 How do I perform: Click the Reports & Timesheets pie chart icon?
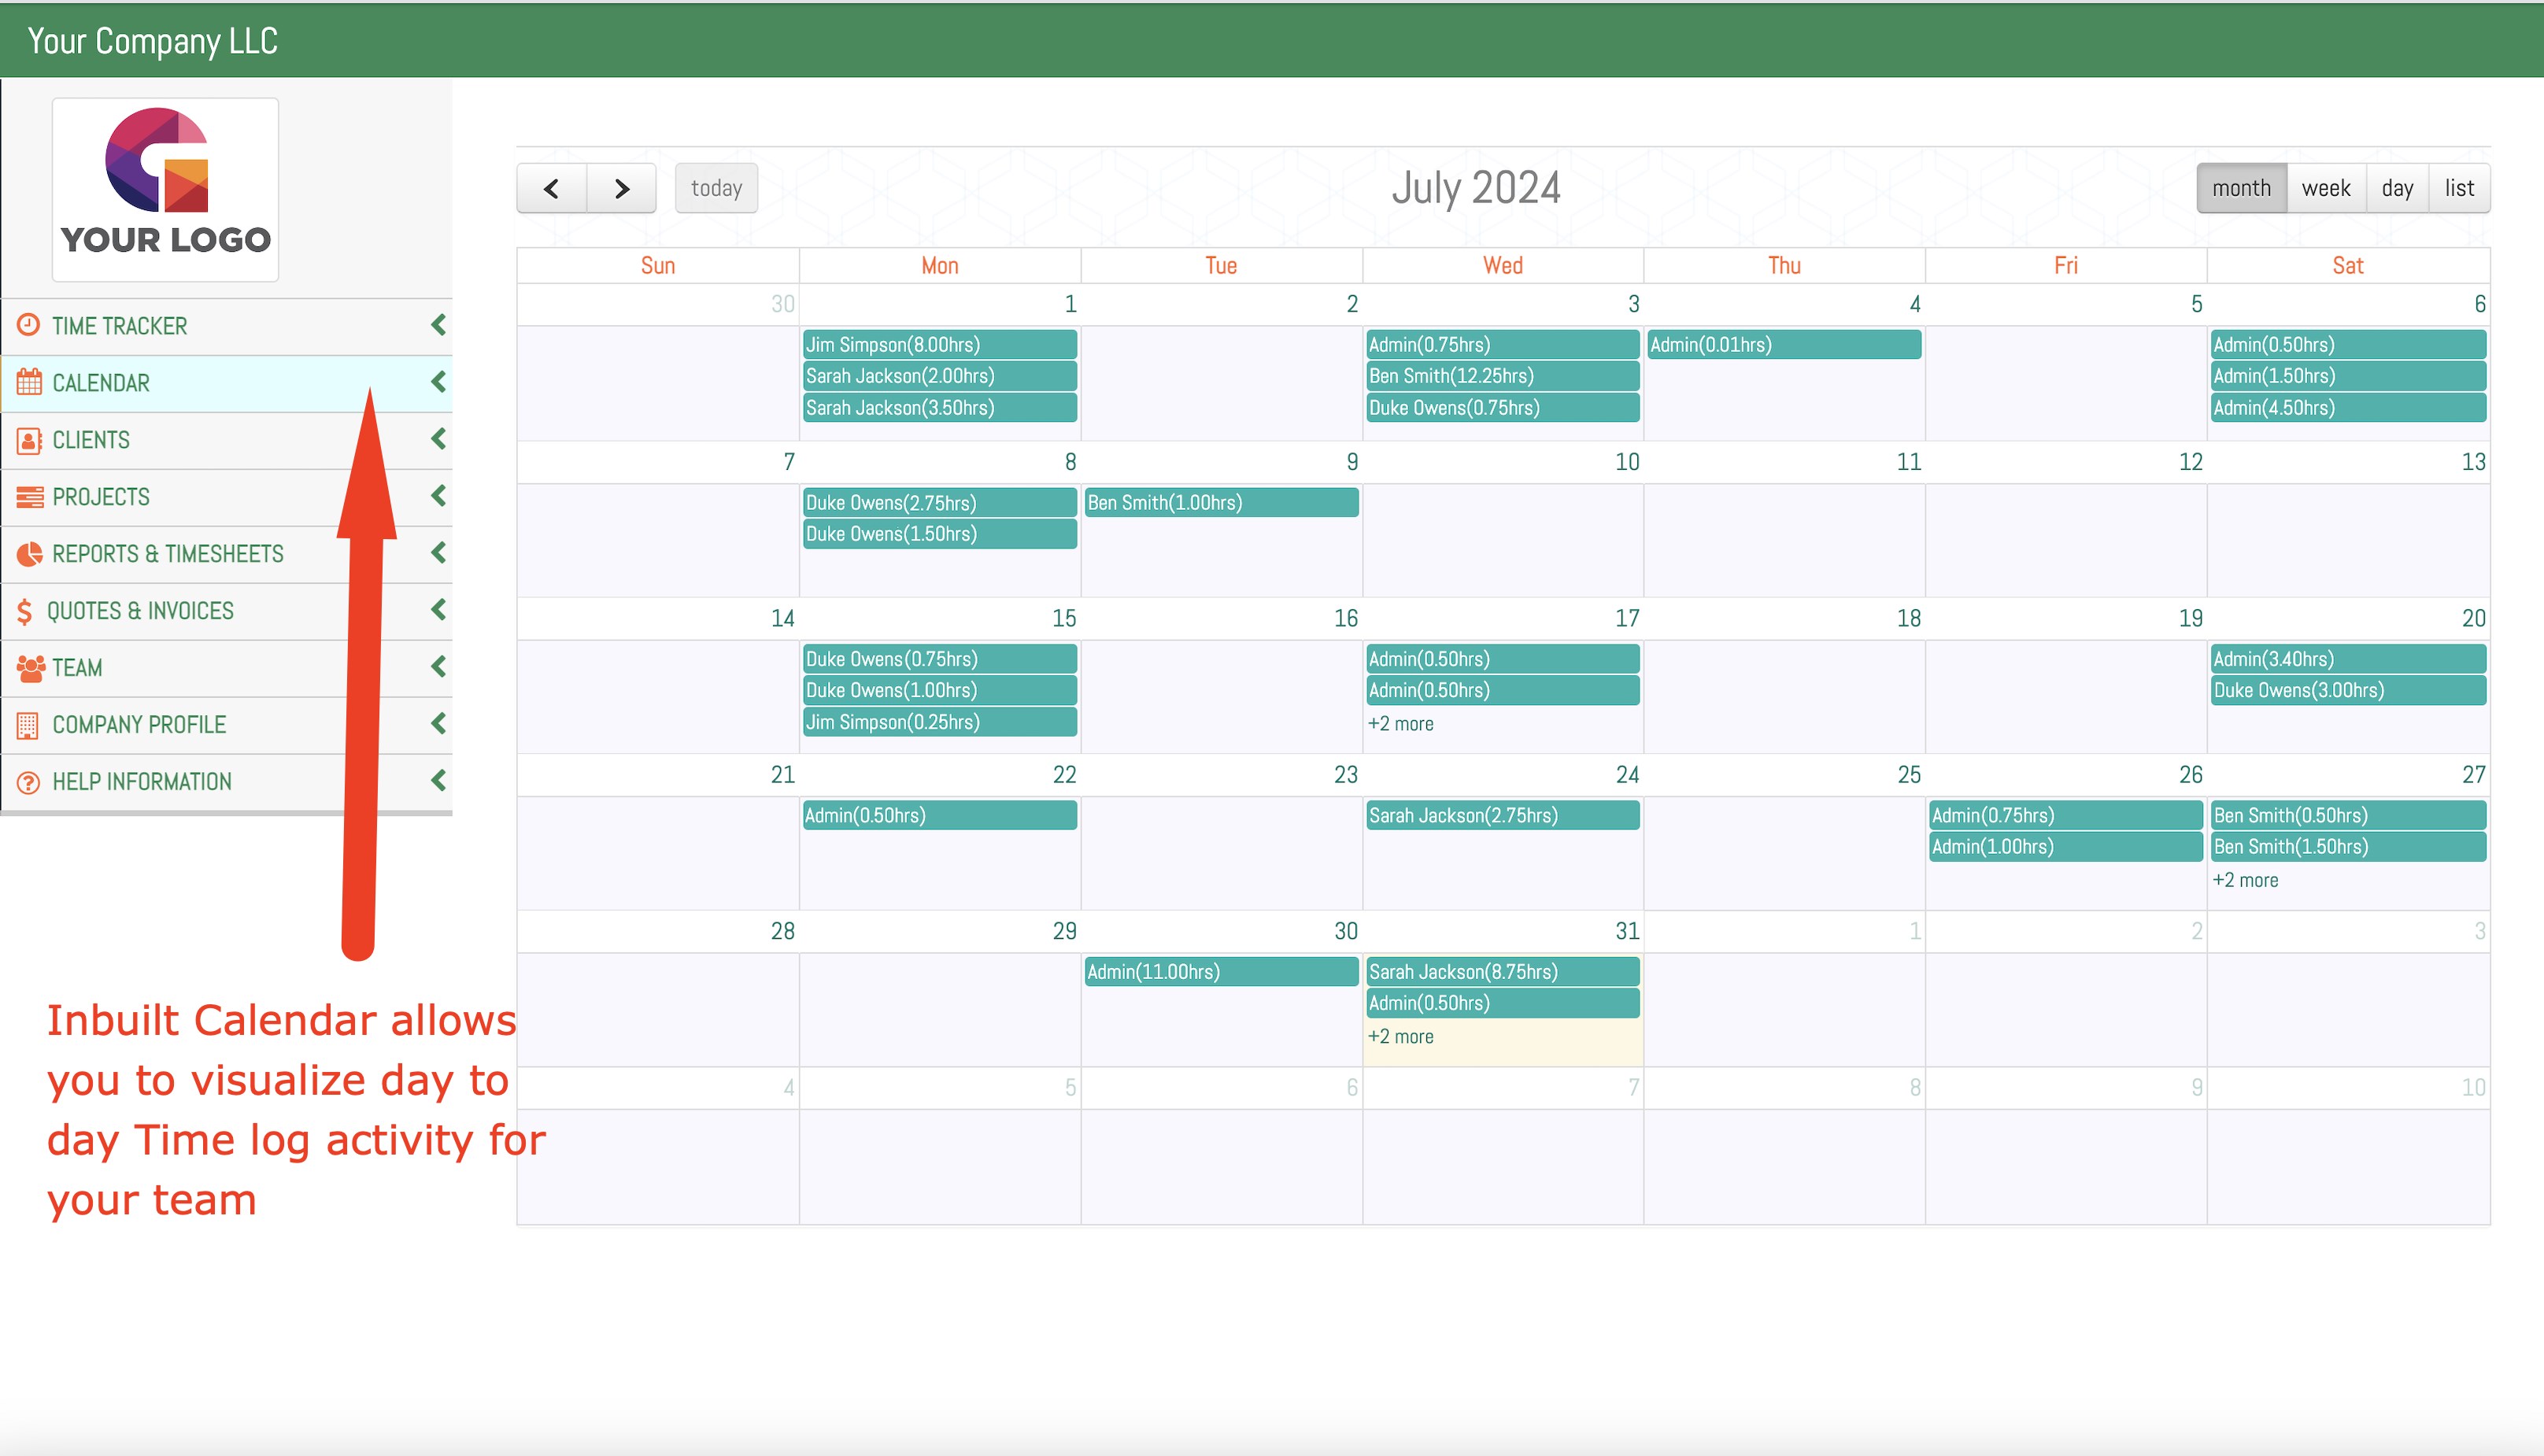click(29, 553)
